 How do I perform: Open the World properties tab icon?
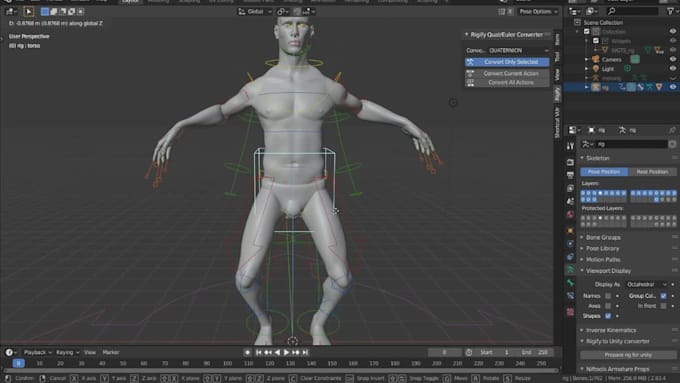pos(570,214)
